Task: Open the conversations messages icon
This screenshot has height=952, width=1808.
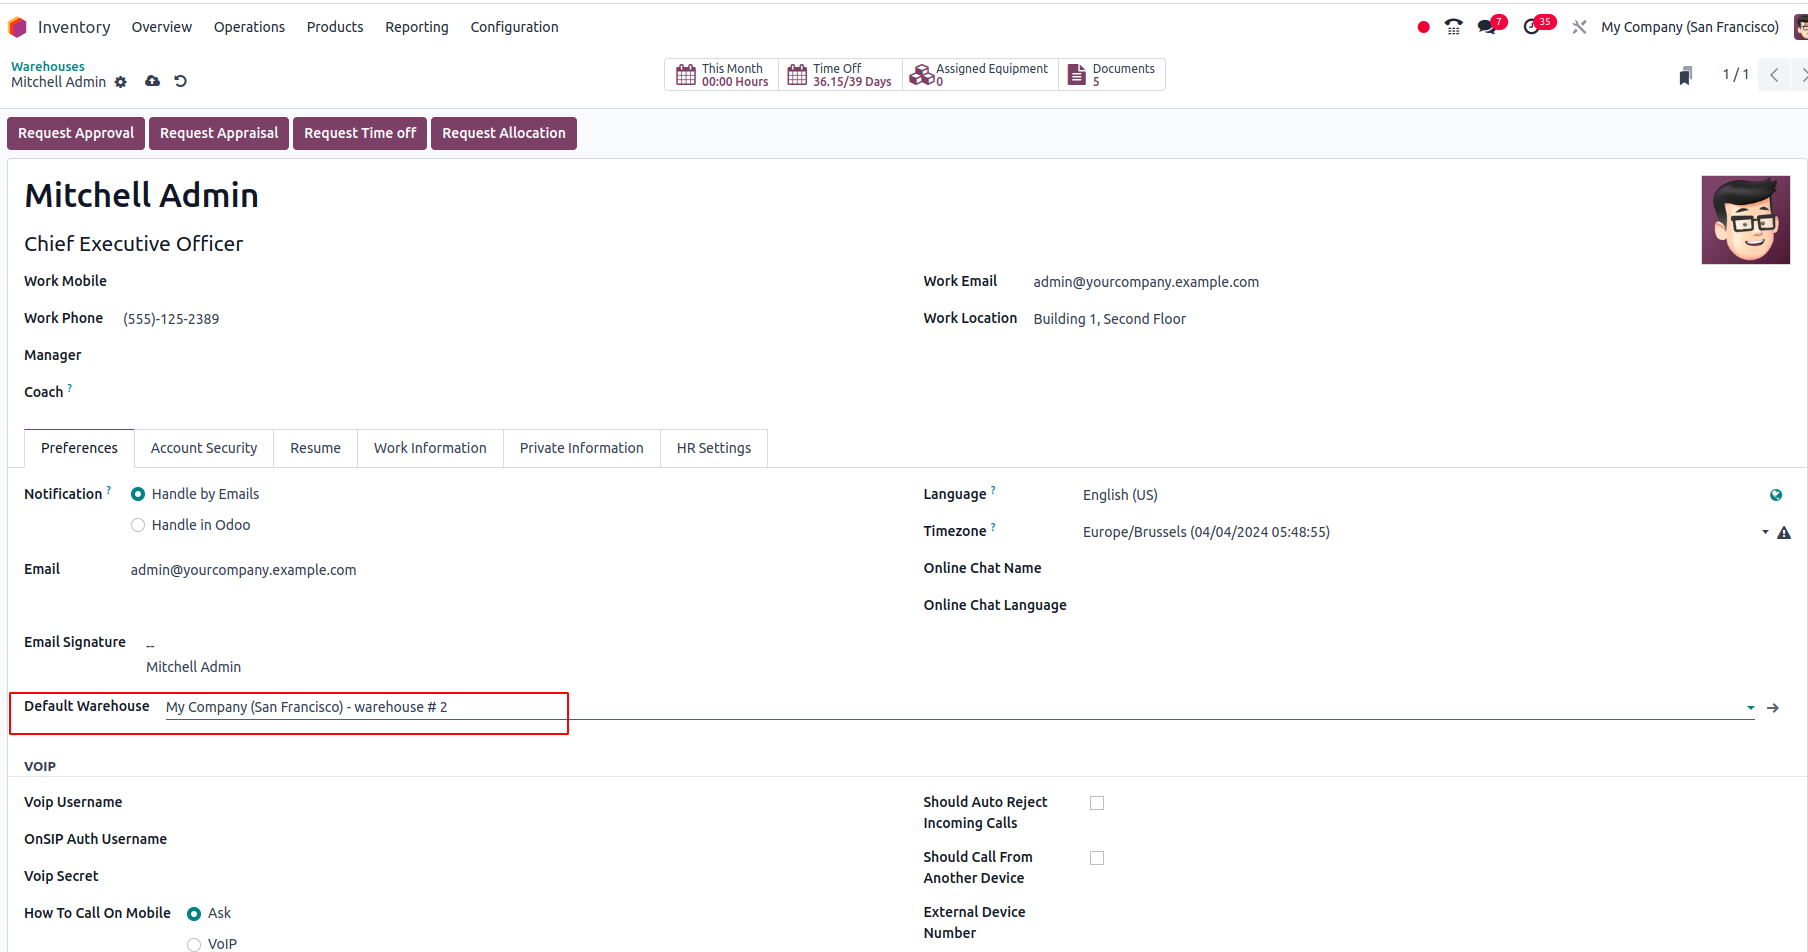Action: [x=1487, y=27]
